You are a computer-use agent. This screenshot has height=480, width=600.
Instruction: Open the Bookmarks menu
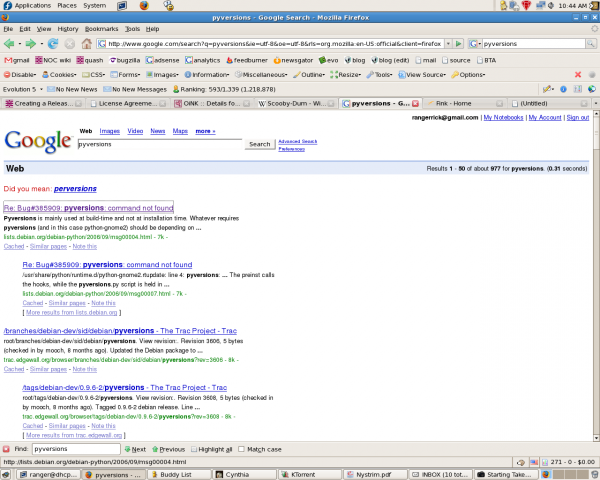[101, 29]
